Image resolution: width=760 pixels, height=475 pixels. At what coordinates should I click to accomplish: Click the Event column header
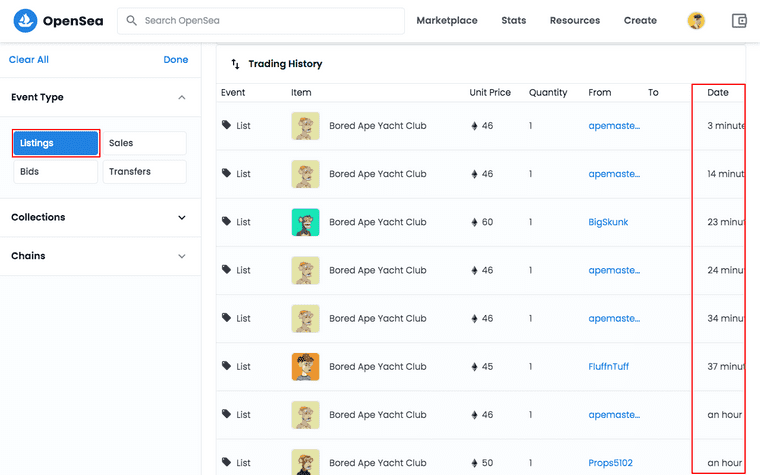click(x=233, y=93)
